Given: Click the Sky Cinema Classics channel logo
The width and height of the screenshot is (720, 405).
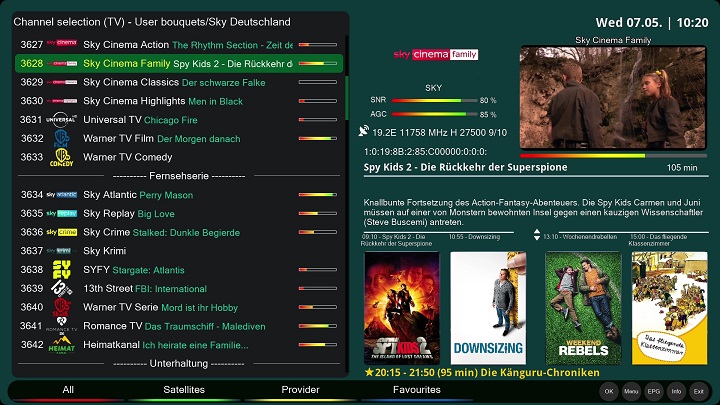Looking at the screenshot, I should point(62,82).
